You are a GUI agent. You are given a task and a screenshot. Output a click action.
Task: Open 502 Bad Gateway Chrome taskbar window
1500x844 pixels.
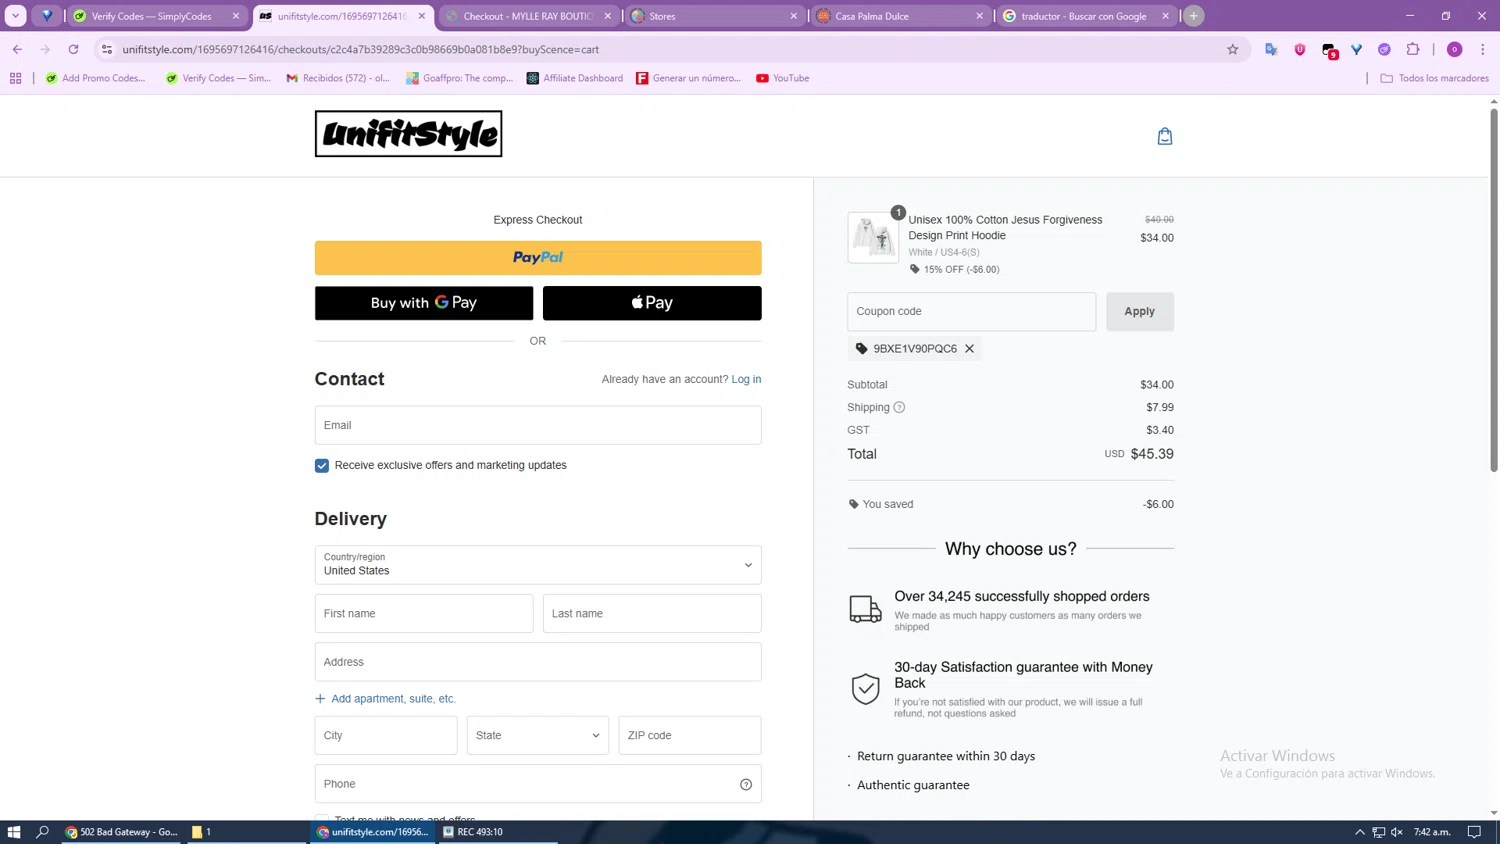121,832
